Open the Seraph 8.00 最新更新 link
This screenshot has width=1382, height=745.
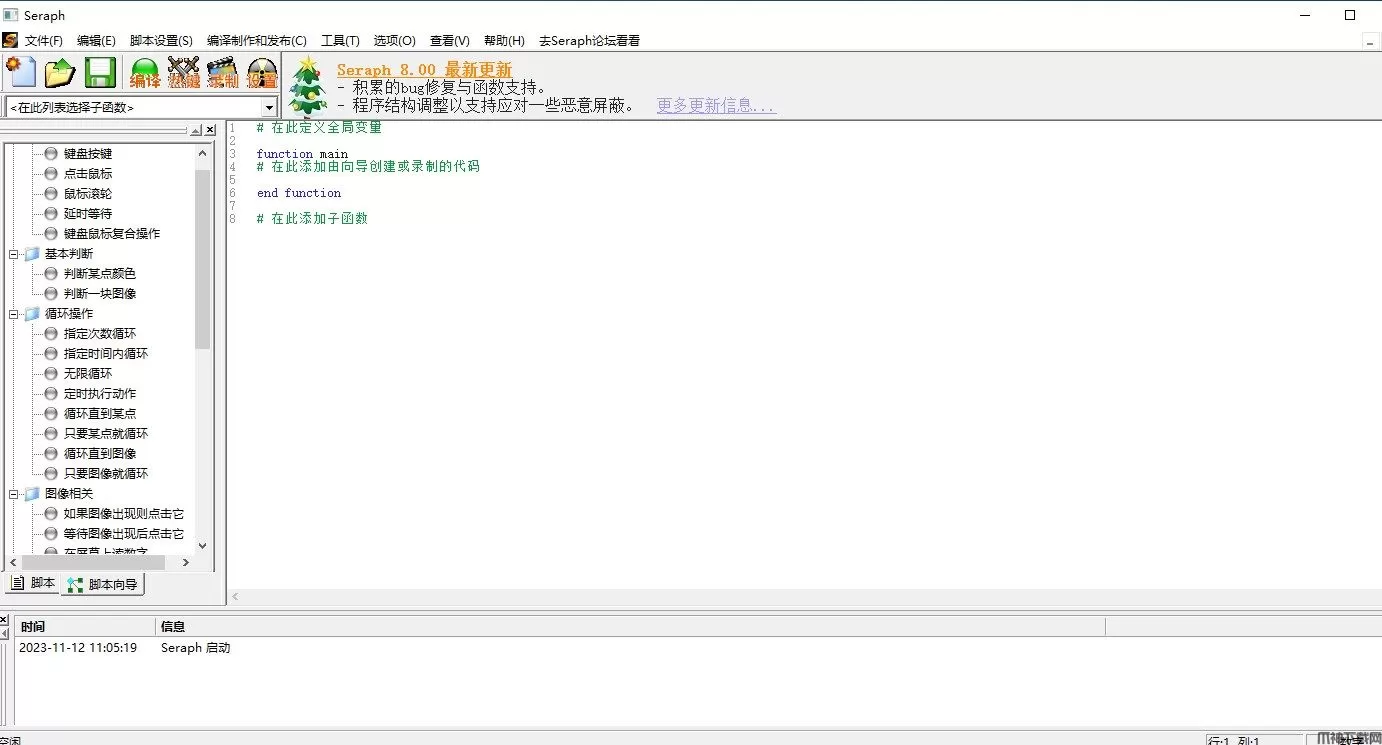[x=424, y=70]
